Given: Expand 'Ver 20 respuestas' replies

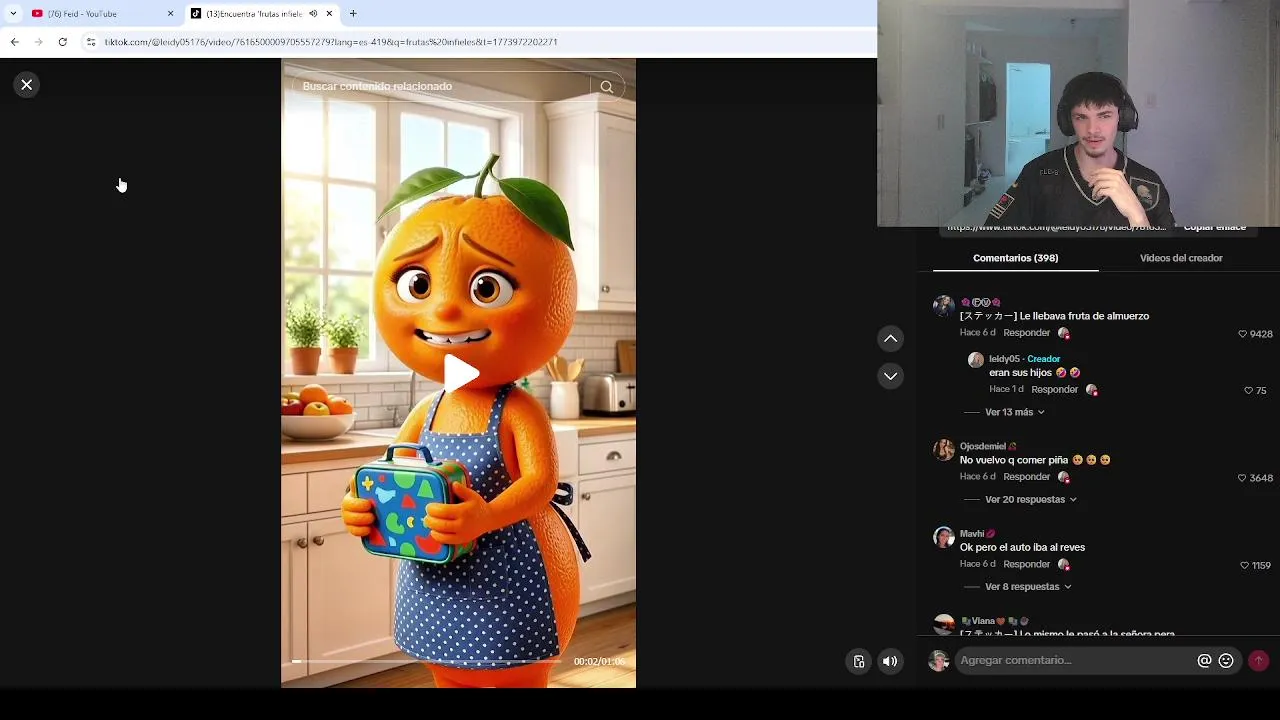Looking at the screenshot, I should (x=1031, y=499).
